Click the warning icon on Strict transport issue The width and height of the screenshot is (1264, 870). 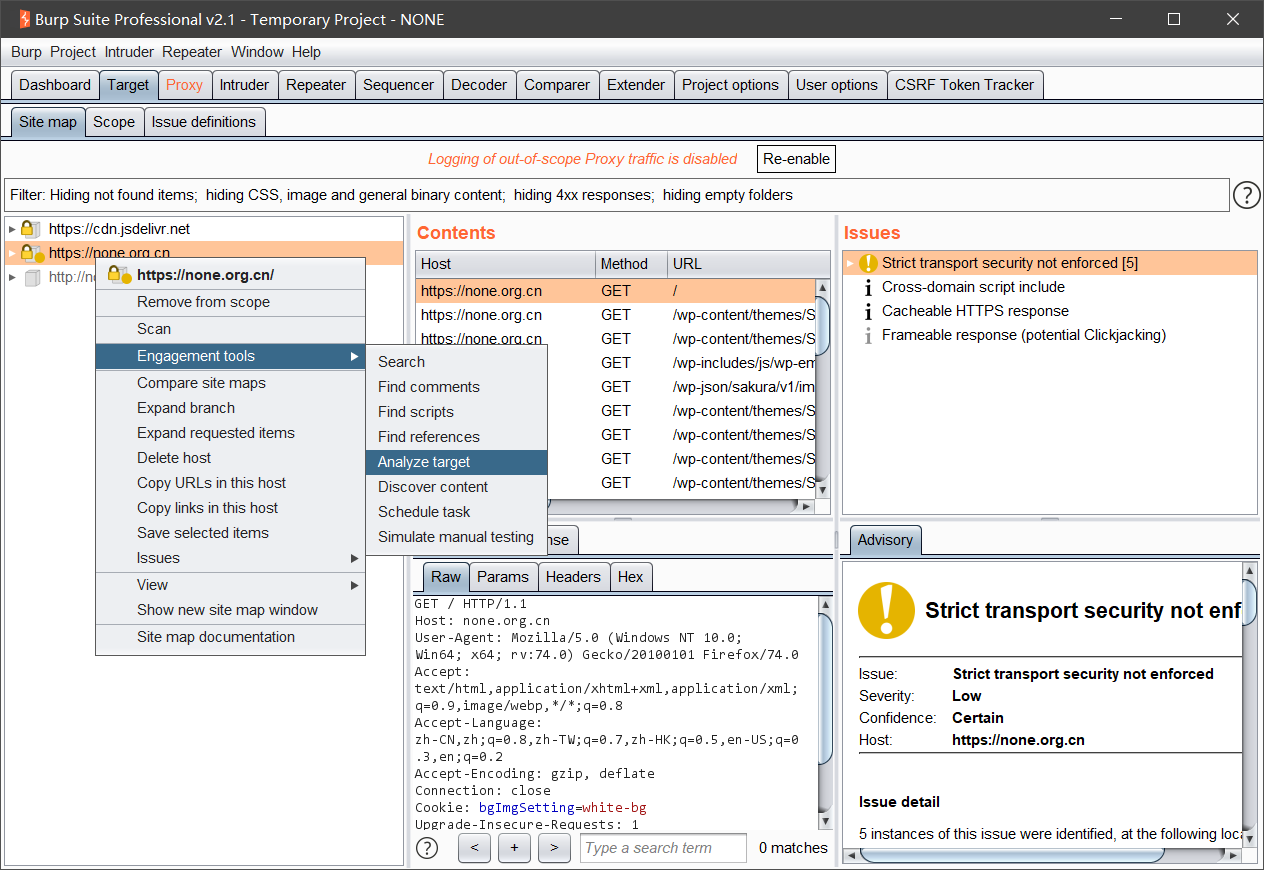[868, 263]
